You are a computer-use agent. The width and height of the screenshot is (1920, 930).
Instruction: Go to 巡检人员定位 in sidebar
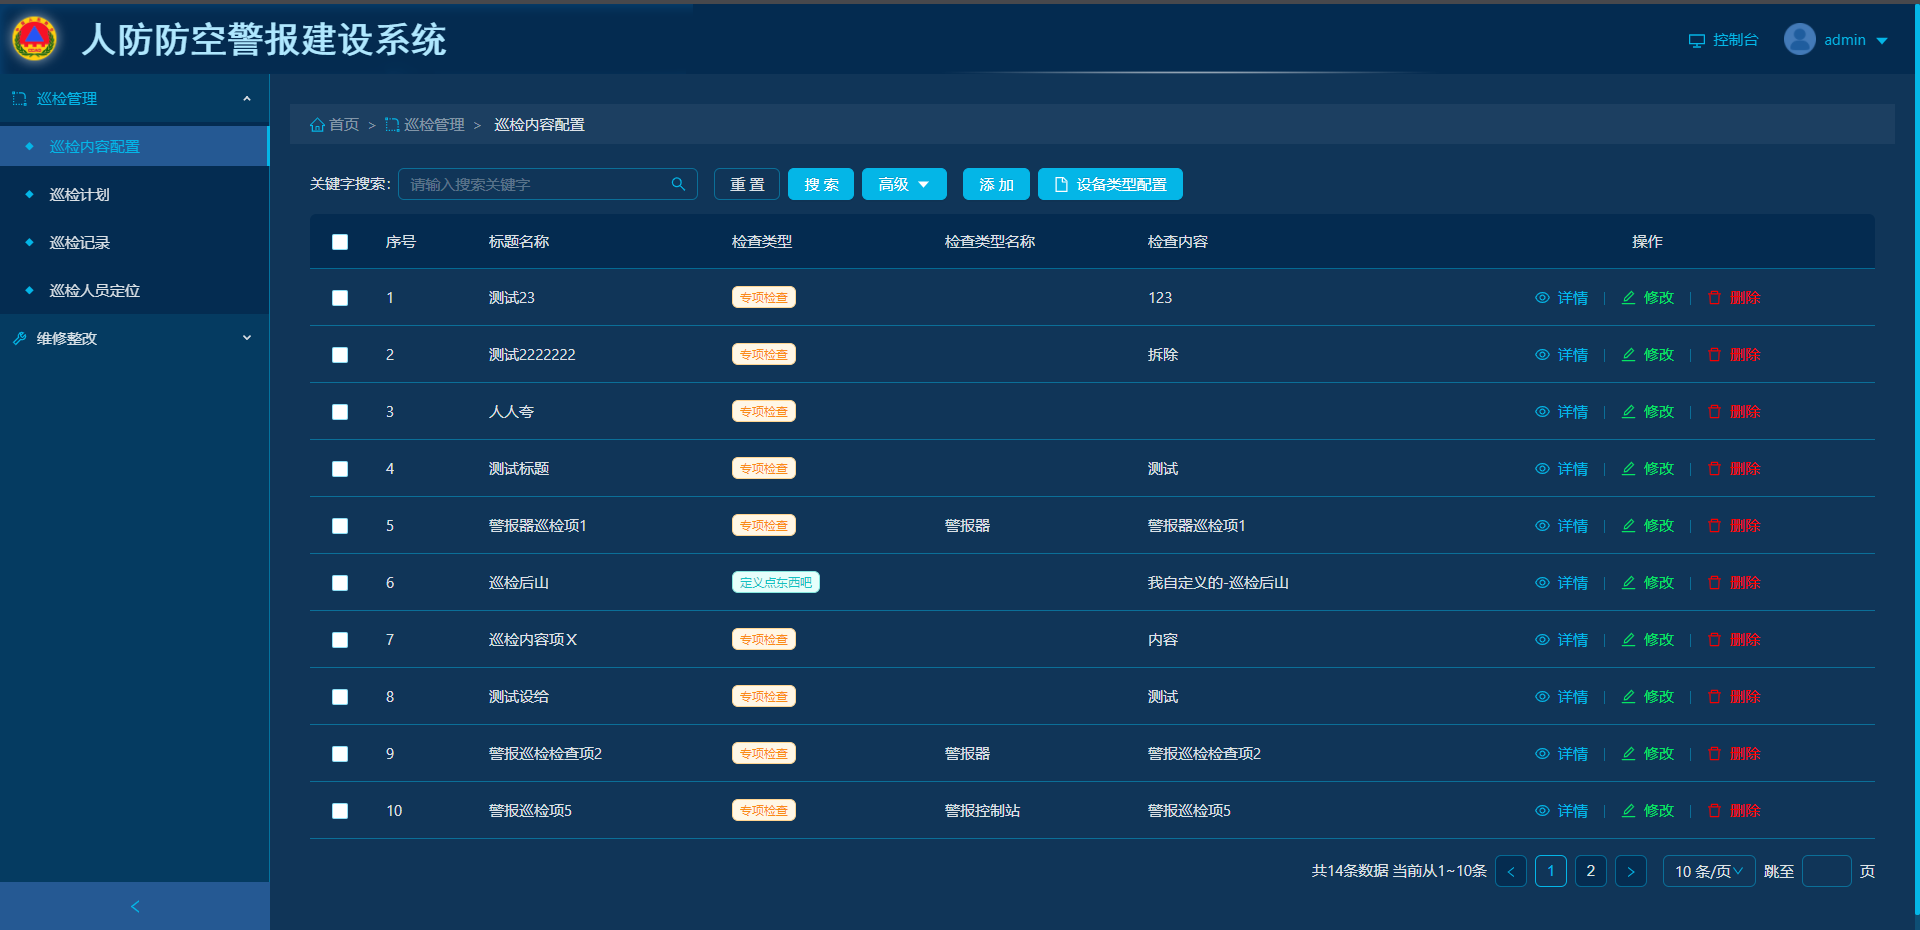click(95, 290)
